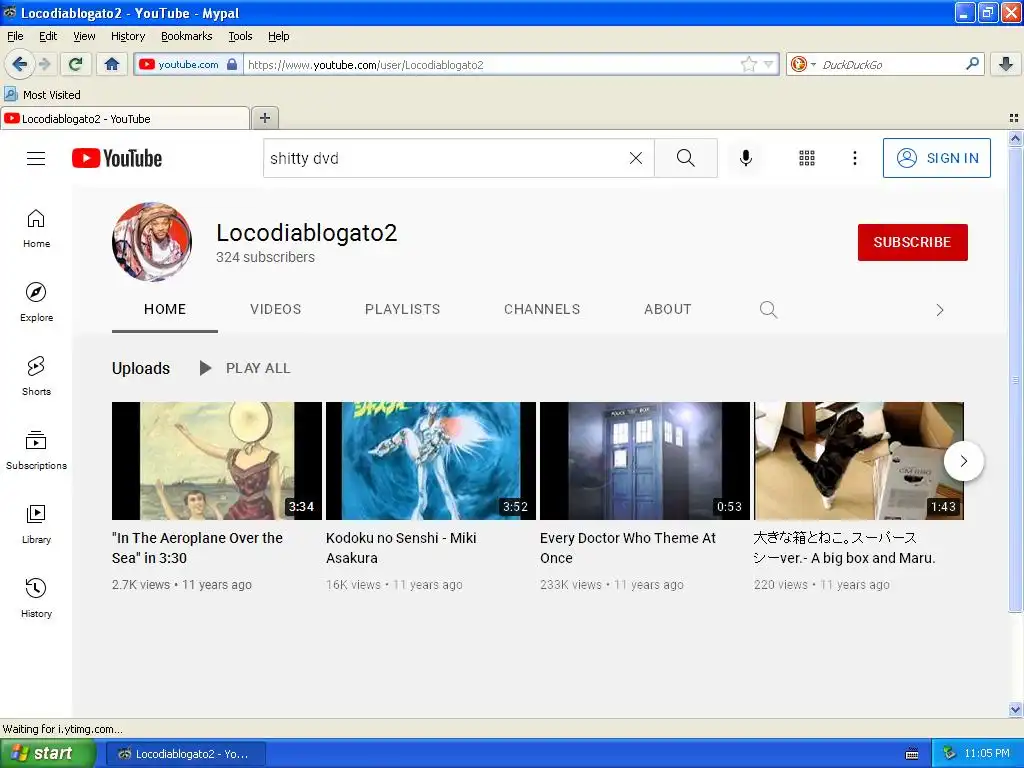This screenshot has height=768, width=1024.
Task: Click the channel search magnifier icon
Action: tap(769, 310)
